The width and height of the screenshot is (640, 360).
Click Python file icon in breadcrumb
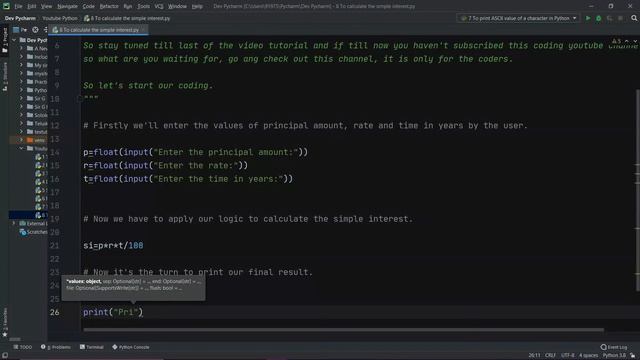pyautogui.click(x=87, y=18)
